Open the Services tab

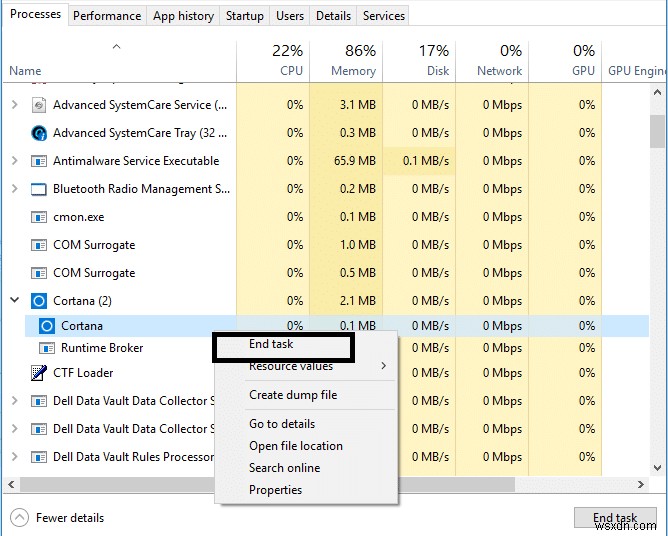(x=383, y=16)
